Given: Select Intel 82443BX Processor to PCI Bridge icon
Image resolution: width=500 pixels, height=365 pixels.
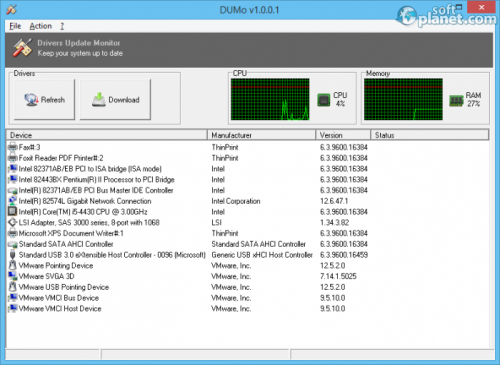Looking at the screenshot, I should [12, 179].
